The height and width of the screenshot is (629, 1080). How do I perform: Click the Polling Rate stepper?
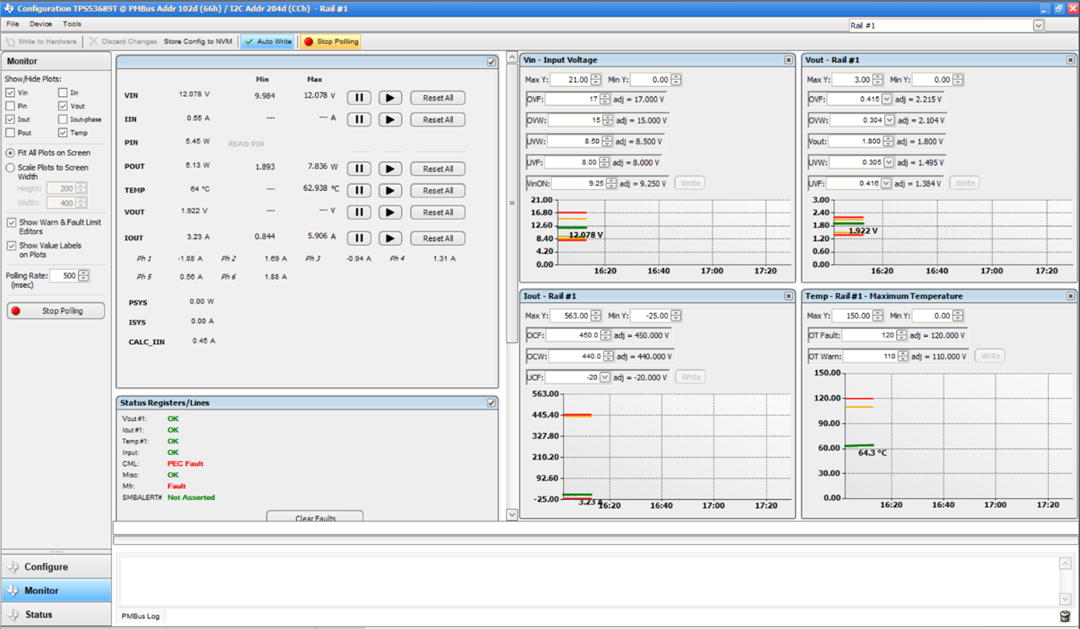[83, 276]
